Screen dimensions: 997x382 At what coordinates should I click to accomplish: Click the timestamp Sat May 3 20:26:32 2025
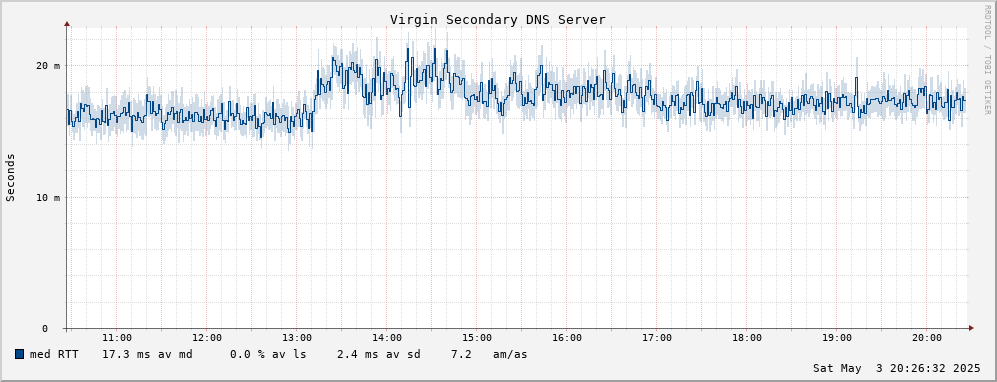point(897,368)
